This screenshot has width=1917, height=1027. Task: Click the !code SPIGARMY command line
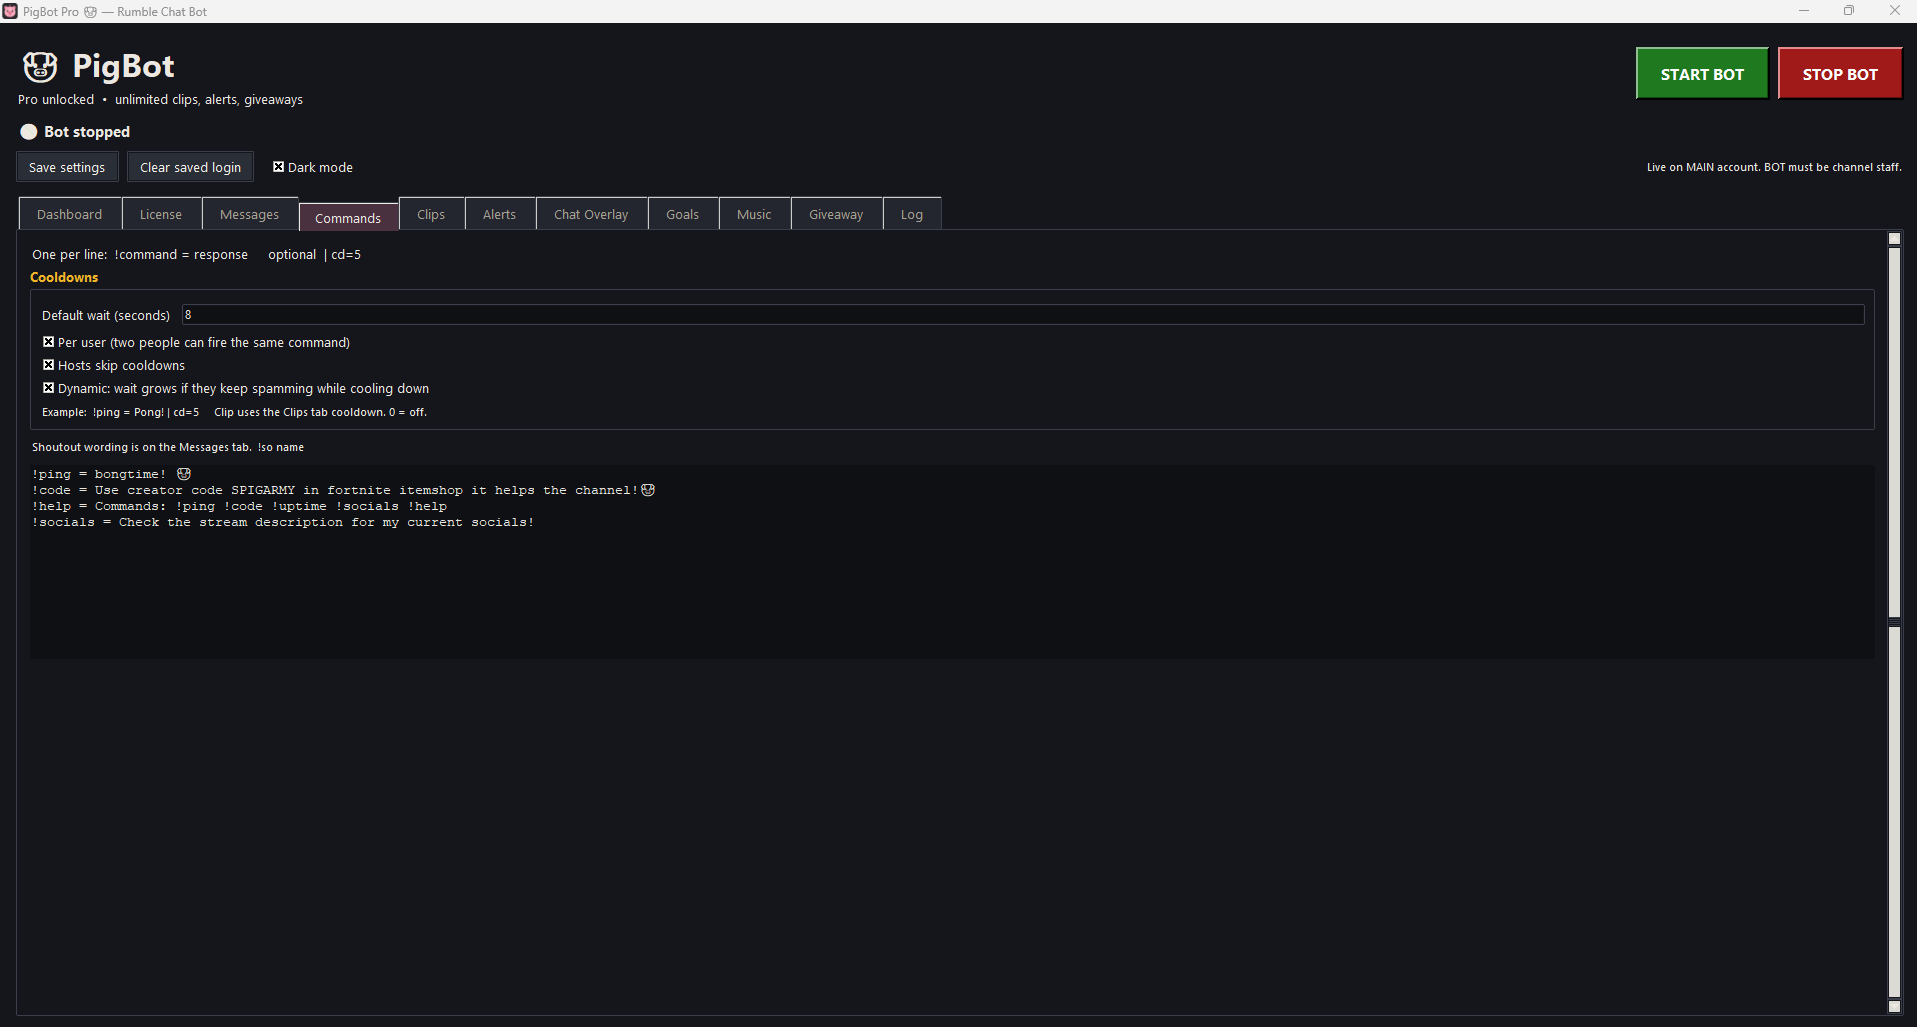343,490
